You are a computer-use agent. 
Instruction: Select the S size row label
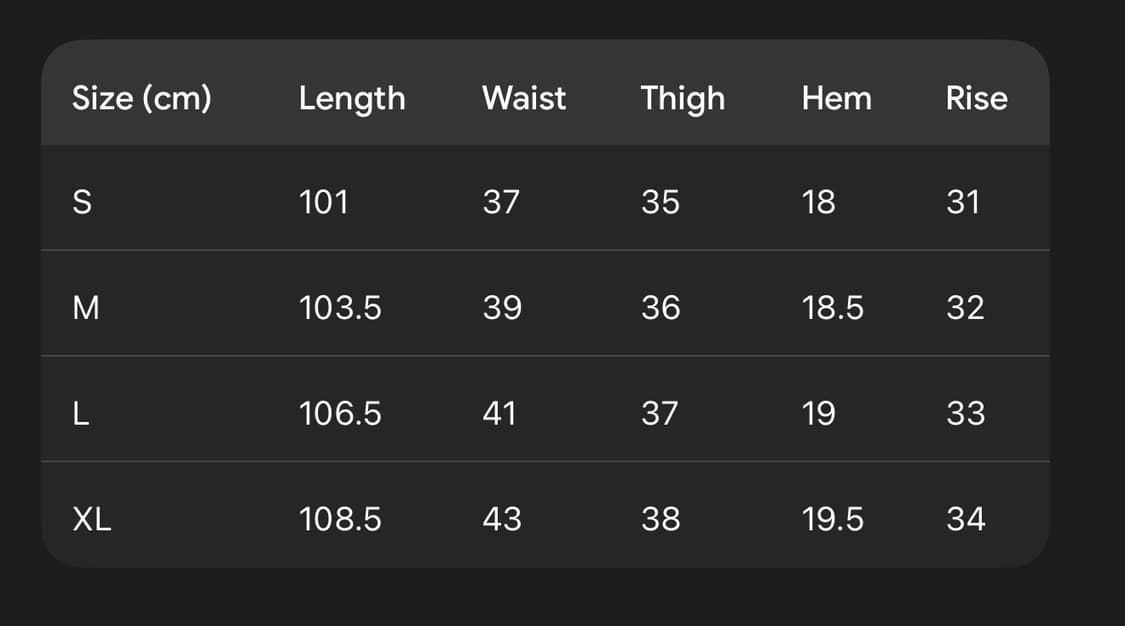click(82, 202)
